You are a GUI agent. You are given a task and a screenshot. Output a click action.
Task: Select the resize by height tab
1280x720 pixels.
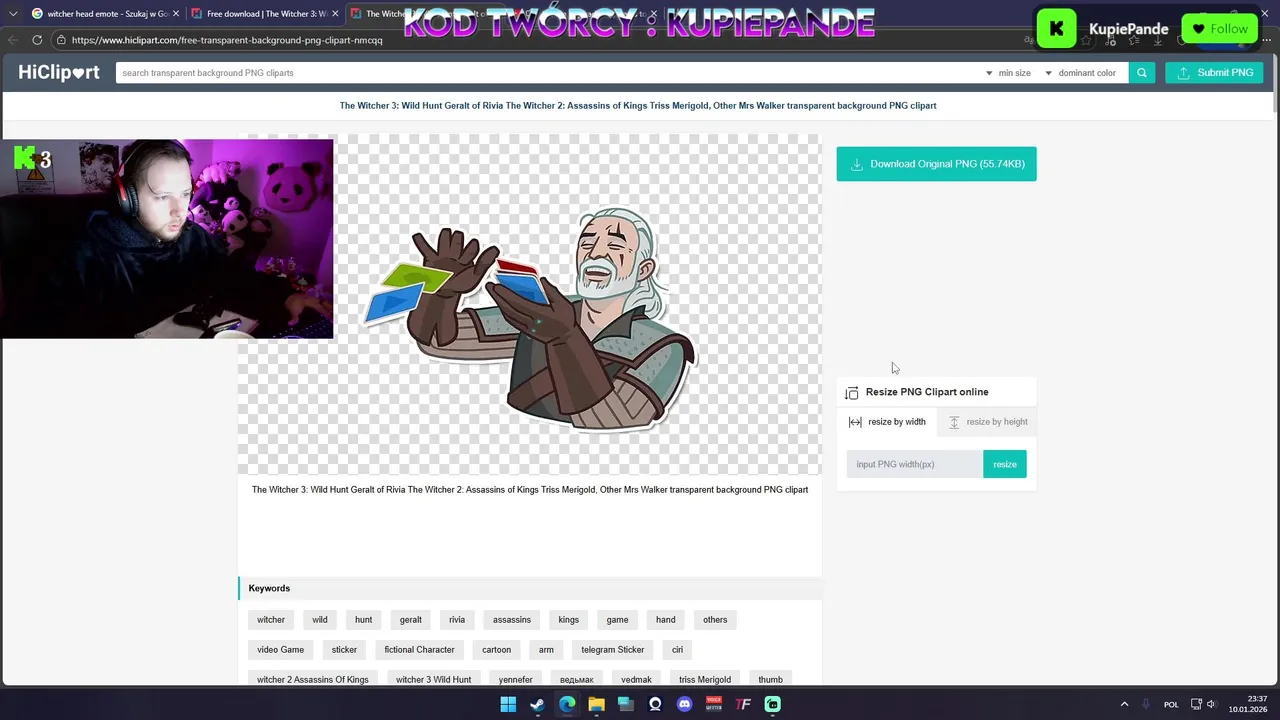tap(988, 422)
